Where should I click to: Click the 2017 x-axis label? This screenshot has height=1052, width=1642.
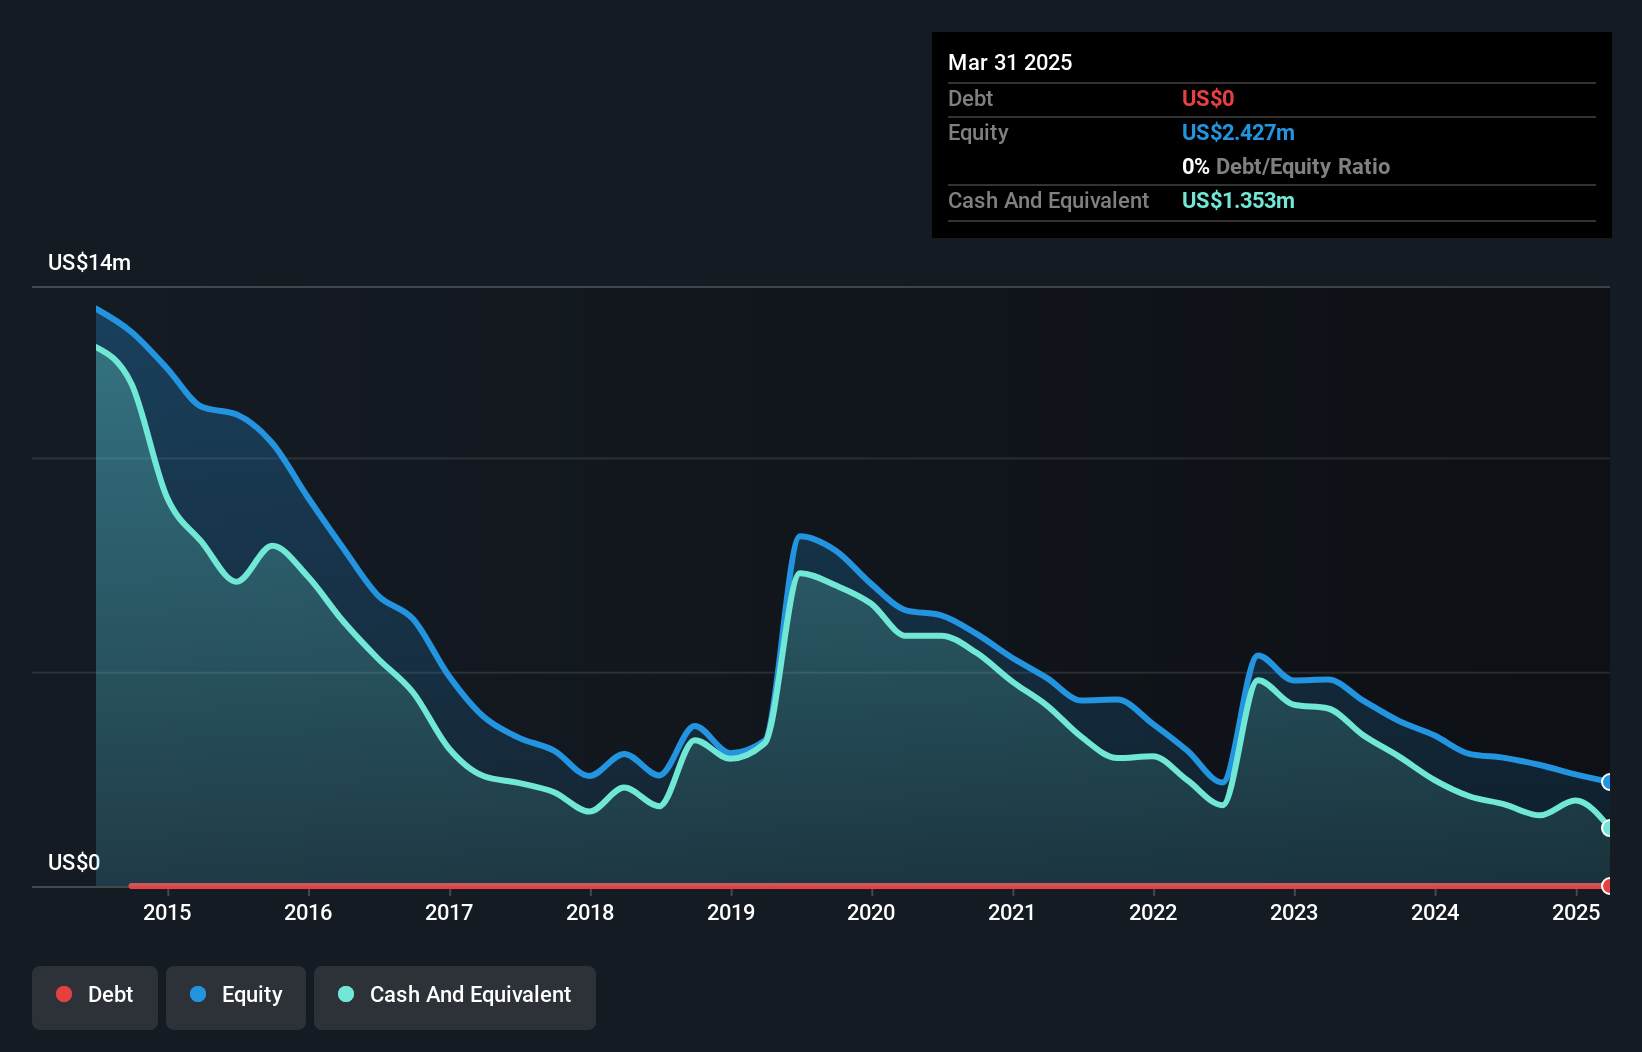pyautogui.click(x=449, y=912)
